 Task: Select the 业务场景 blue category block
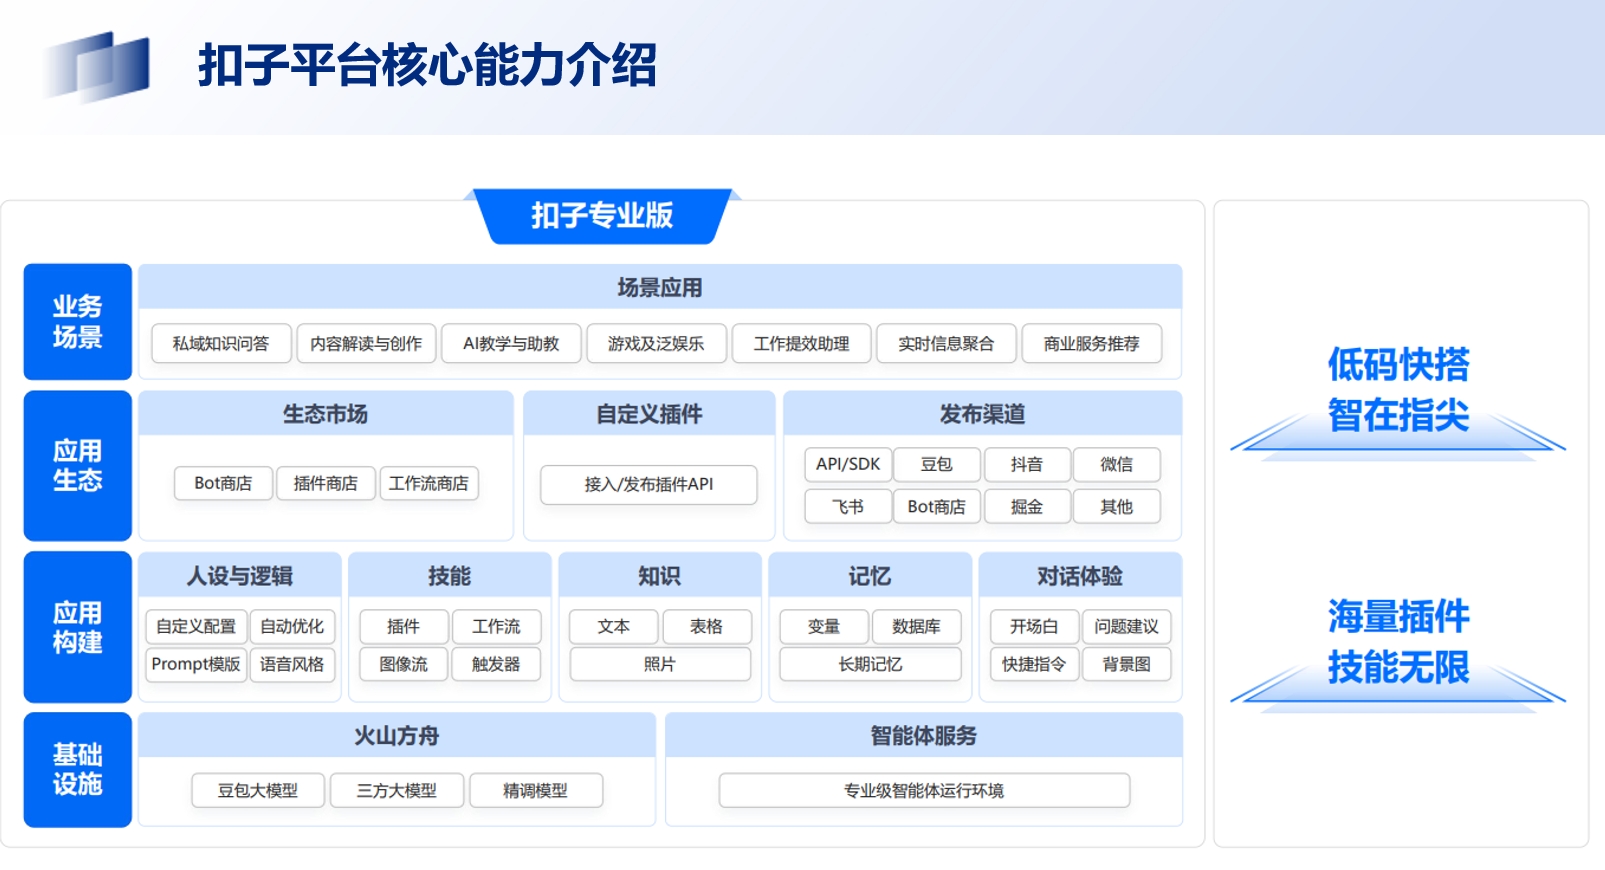click(x=78, y=322)
